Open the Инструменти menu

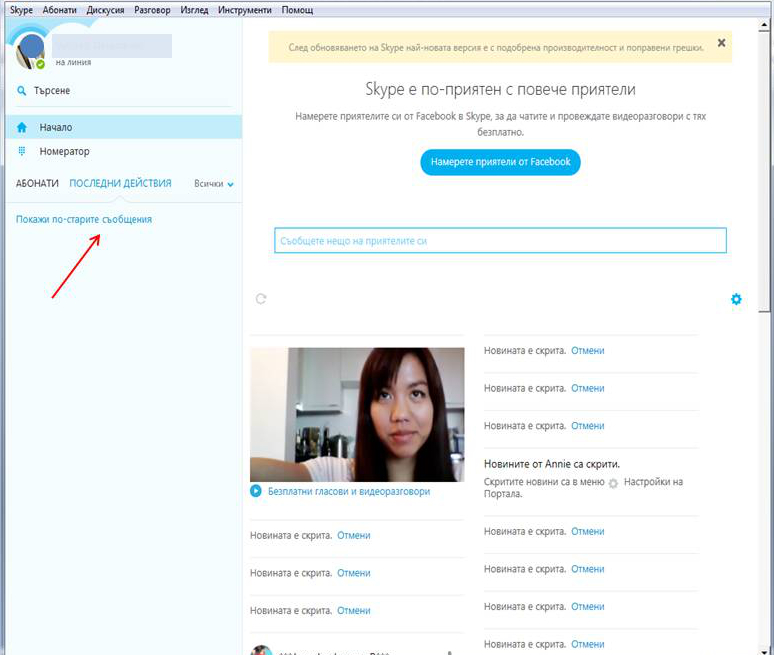coord(245,10)
